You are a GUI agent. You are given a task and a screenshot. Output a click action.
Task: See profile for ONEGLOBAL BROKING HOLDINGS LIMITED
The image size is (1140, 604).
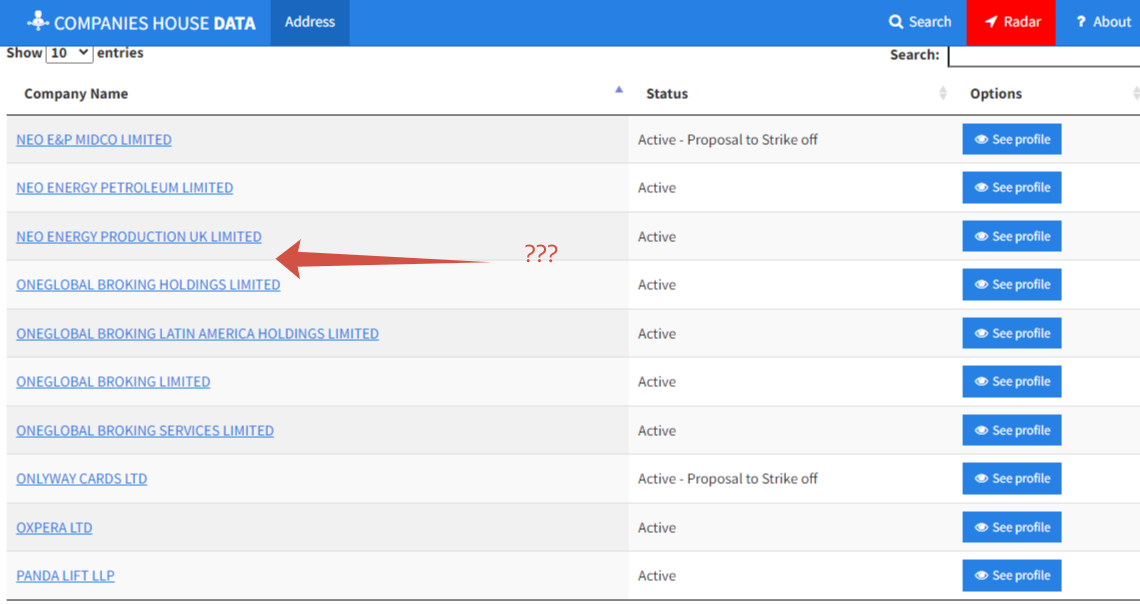click(x=1011, y=284)
